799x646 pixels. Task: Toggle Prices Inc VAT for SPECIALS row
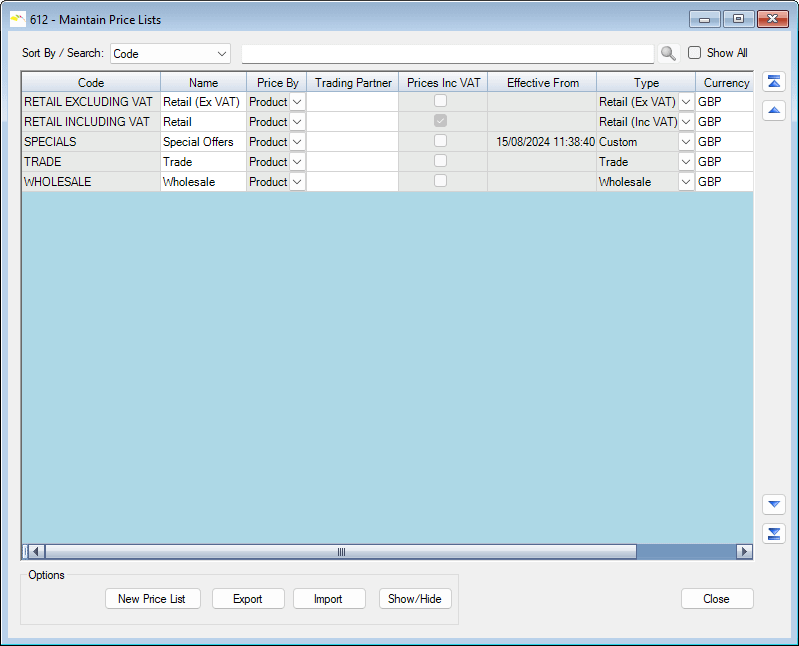440,141
